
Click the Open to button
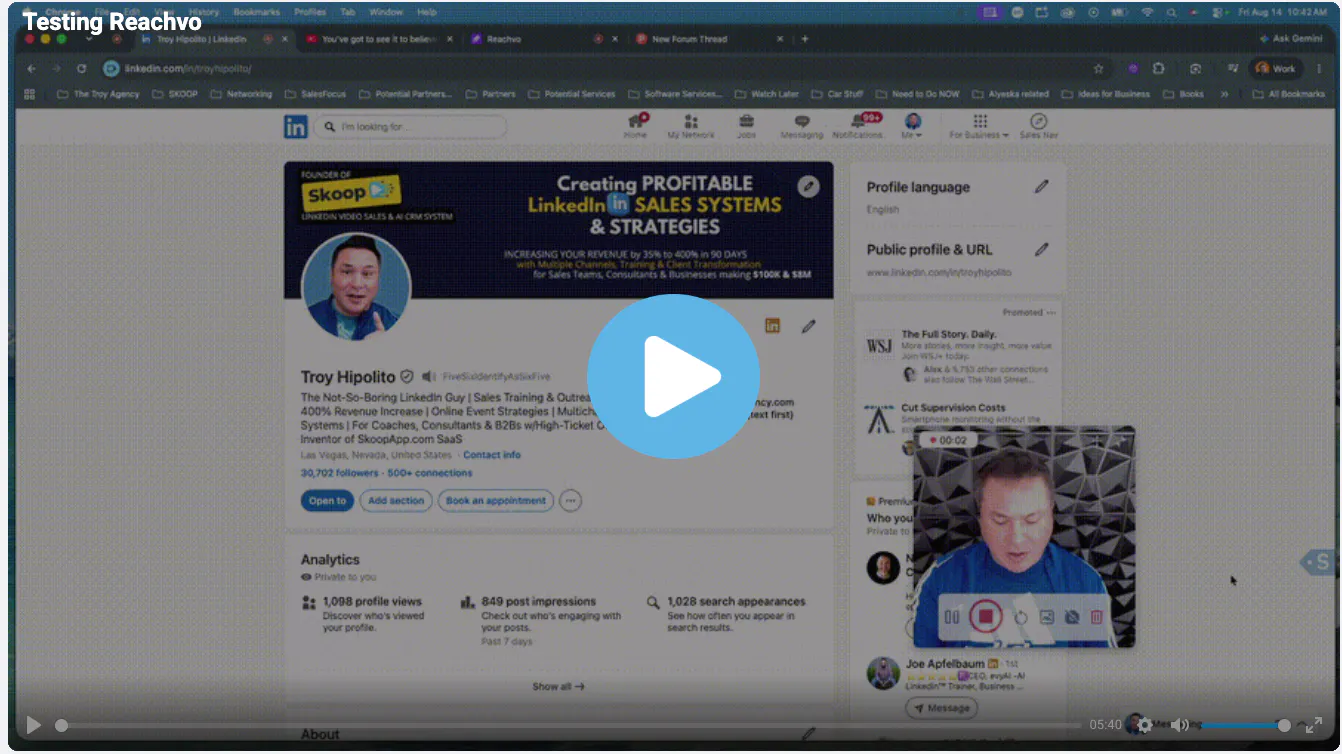pos(327,501)
